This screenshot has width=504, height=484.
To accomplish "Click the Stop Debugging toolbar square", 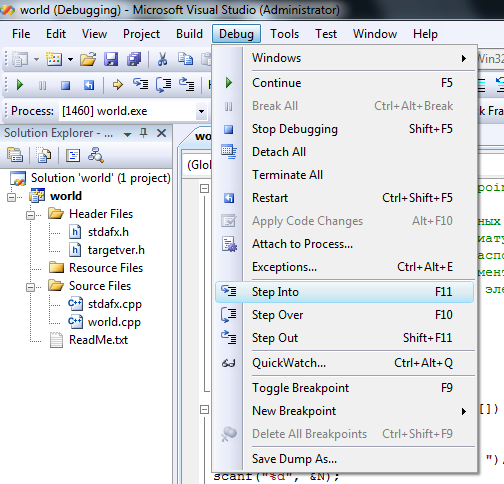I will (x=65, y=86).
